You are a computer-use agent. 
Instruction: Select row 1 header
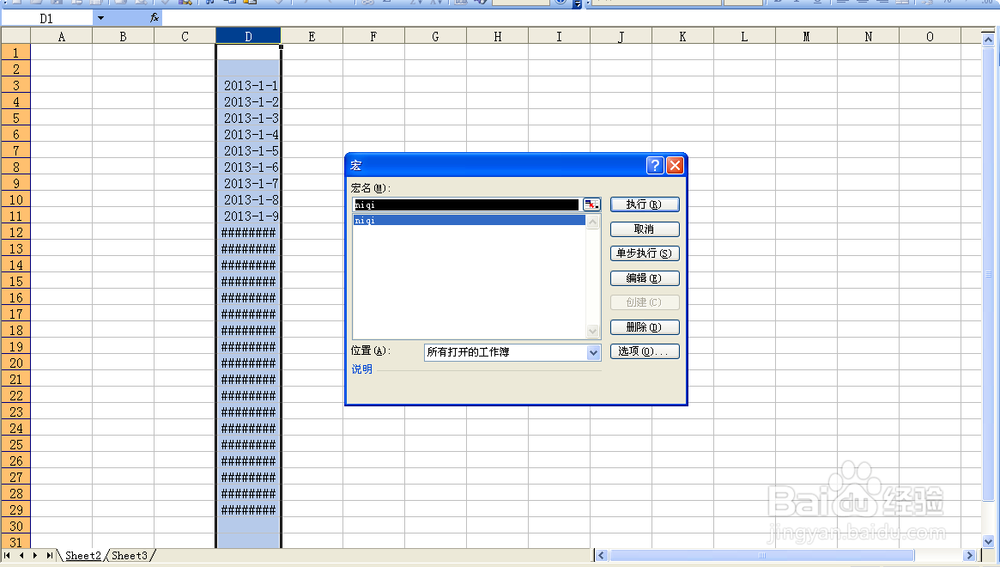16,52
